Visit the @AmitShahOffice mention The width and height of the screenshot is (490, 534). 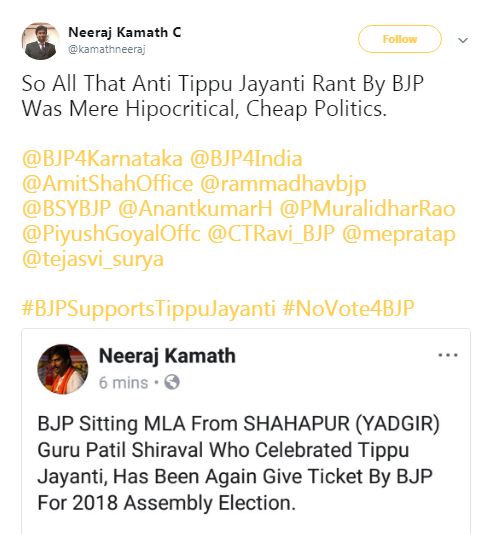click(x=107, y=184)
